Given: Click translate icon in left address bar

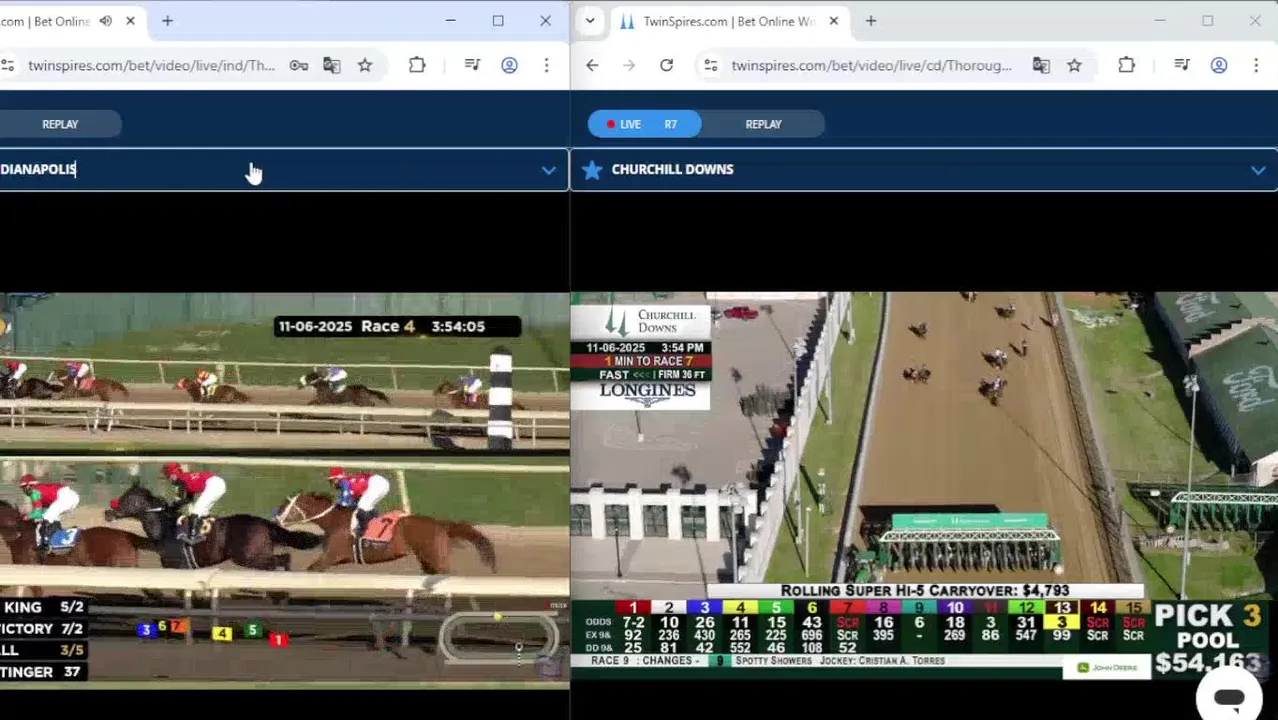Looking at the screenshot, I should (332, 66).
